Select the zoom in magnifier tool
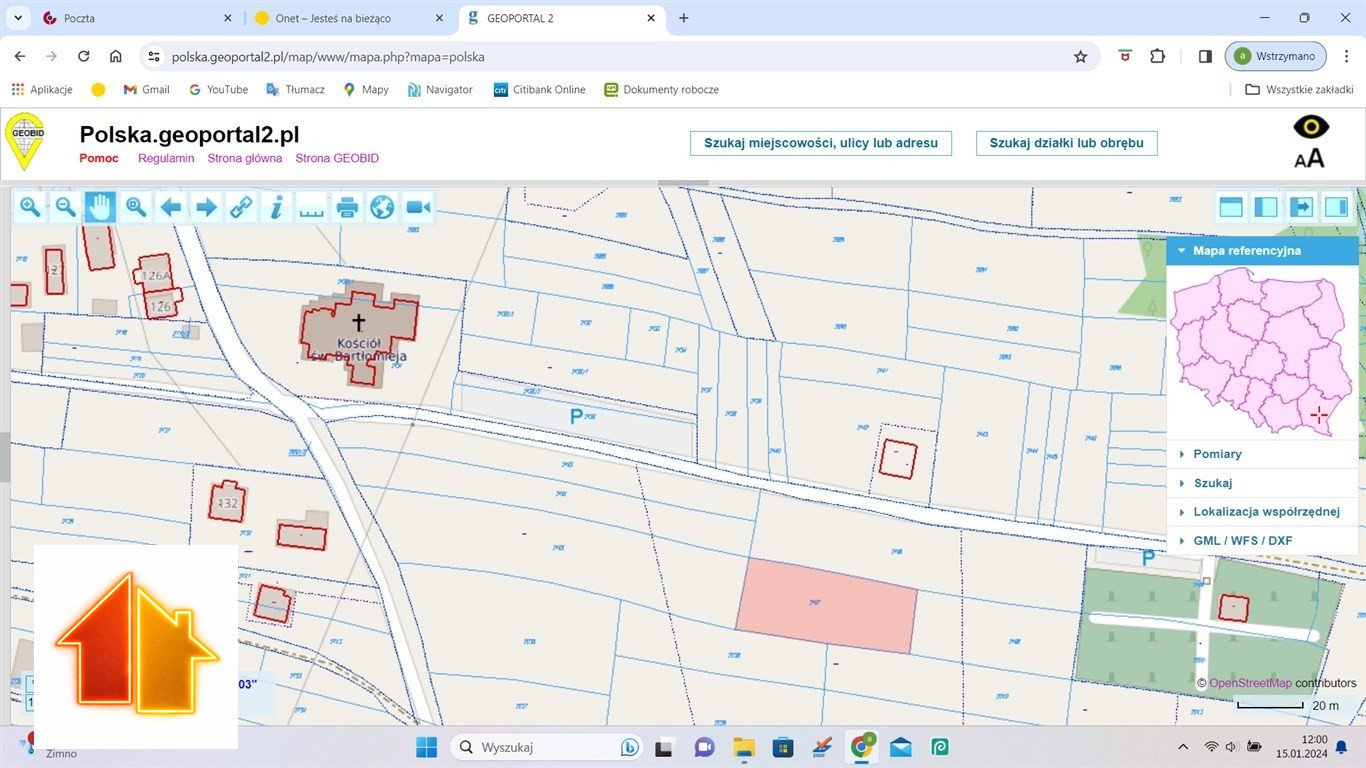 click(x=30, y=207)
